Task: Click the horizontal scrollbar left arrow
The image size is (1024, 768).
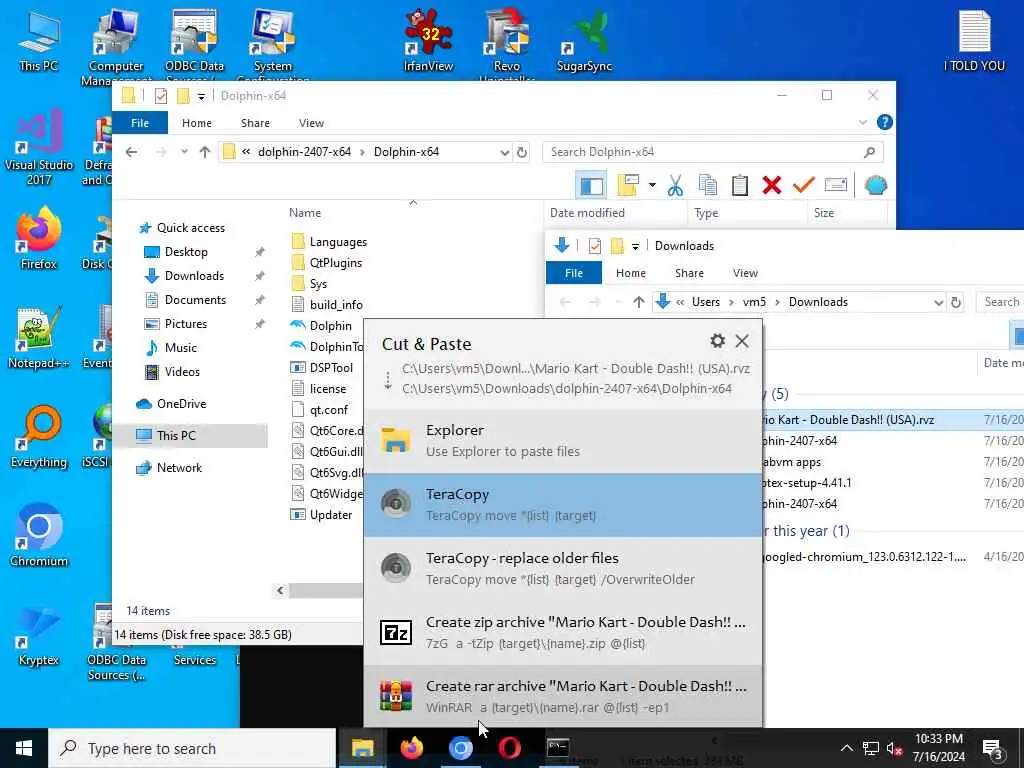Action: [280, 590]
